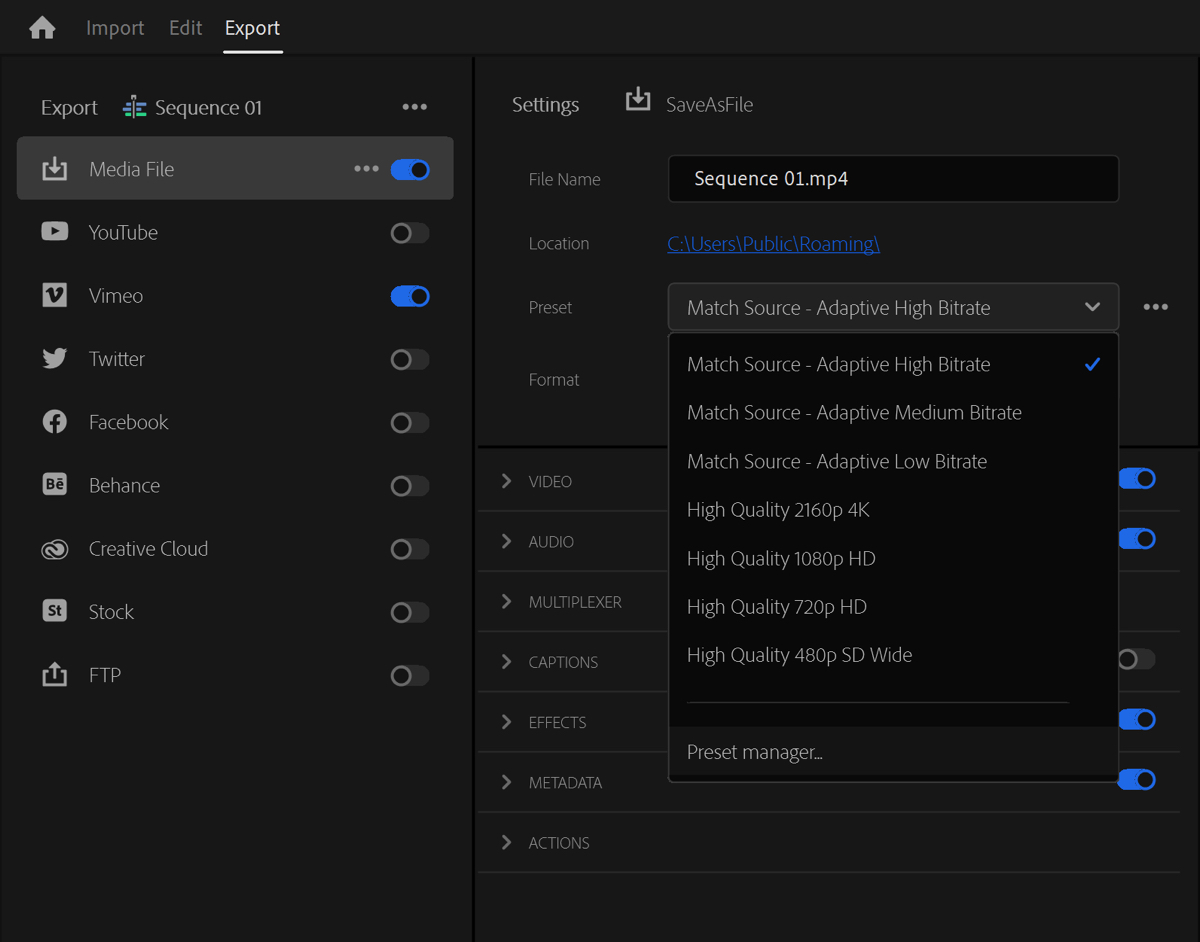
Task: Collapse the Preset dropdown arrow
Action: [x=1092, y=308]
